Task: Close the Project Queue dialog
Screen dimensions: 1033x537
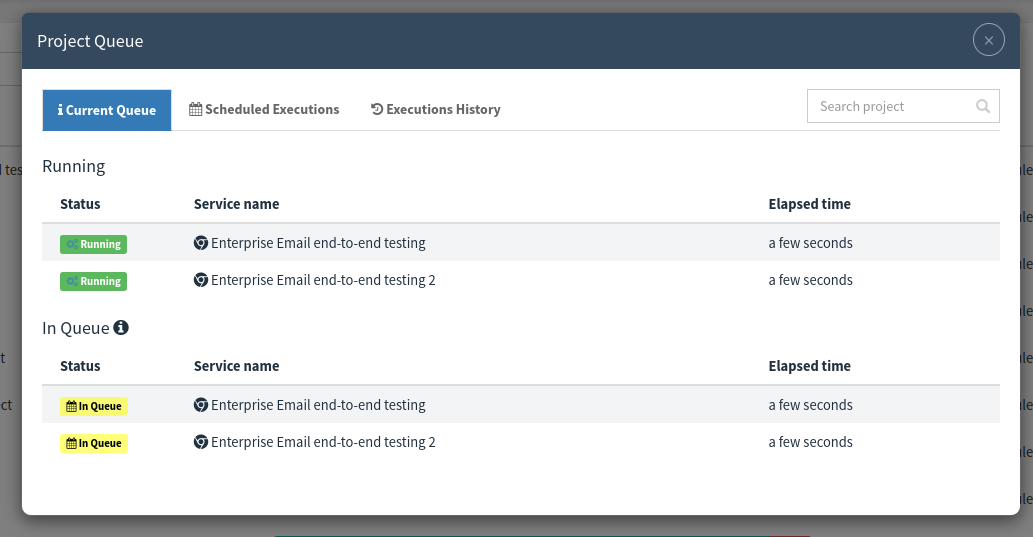Action: click(x=988, y=40)
